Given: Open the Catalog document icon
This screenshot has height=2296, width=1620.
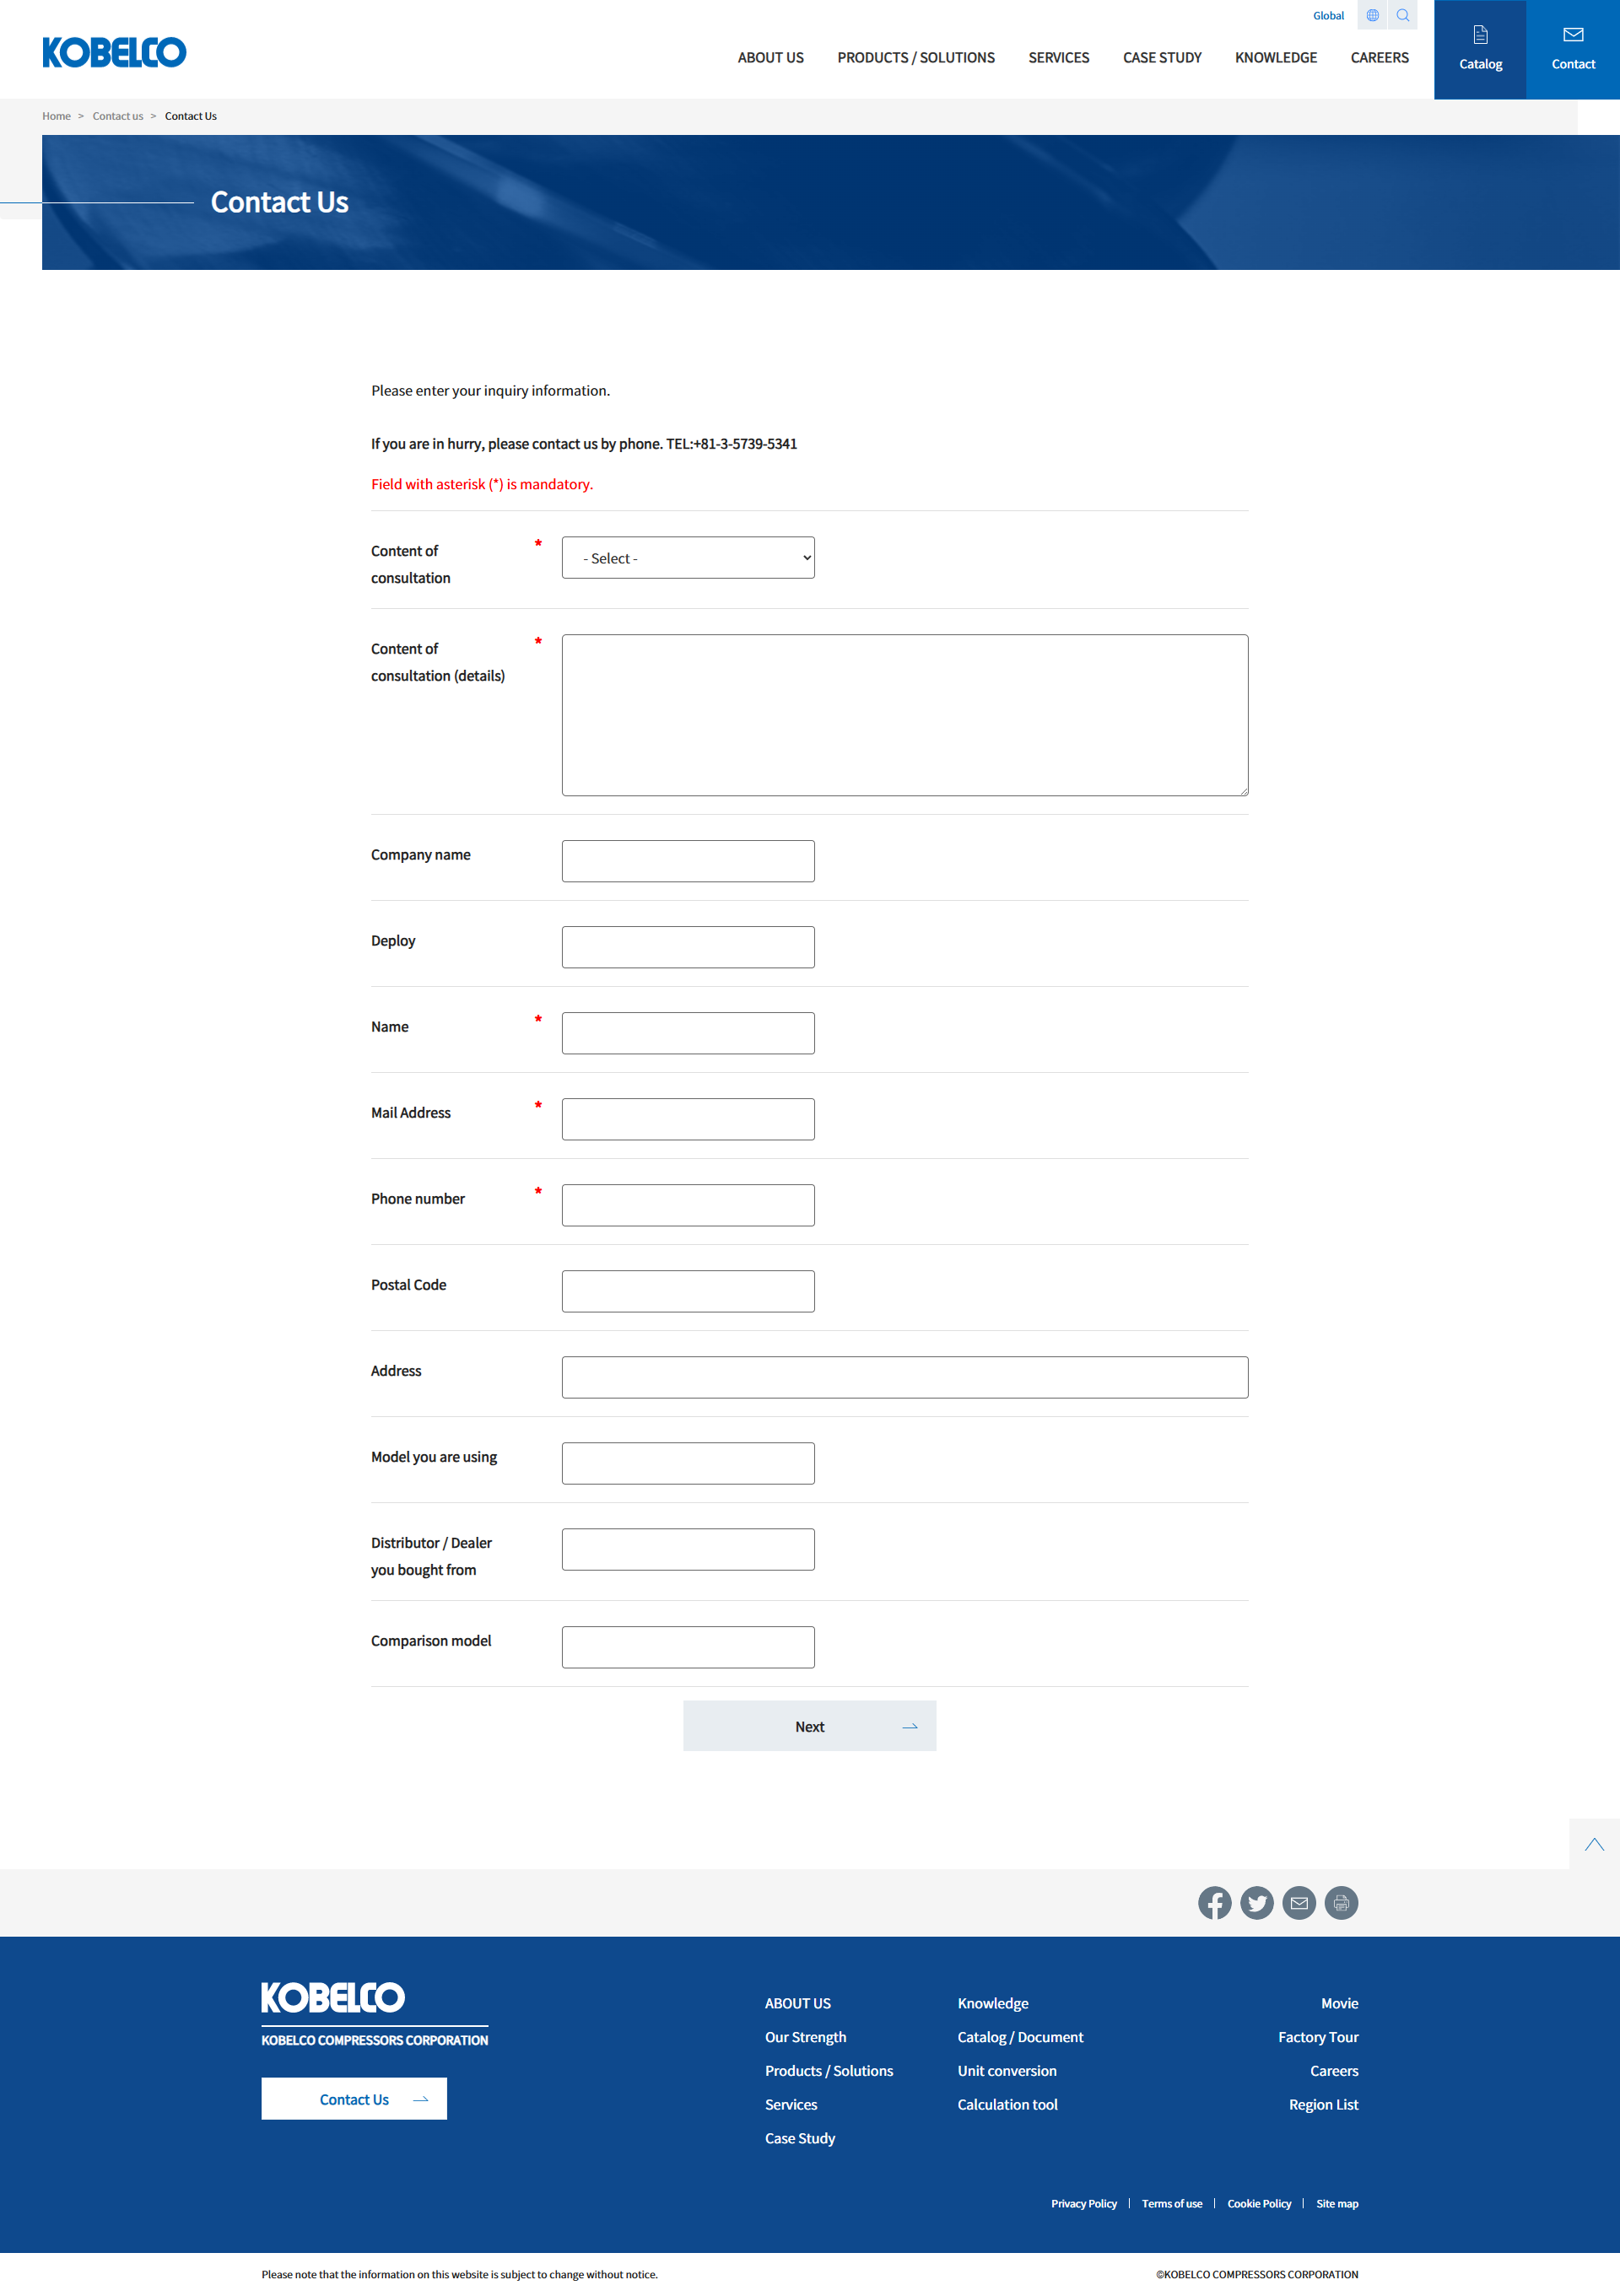Looking at the screenshot, I should click(x=1480, y=36).
